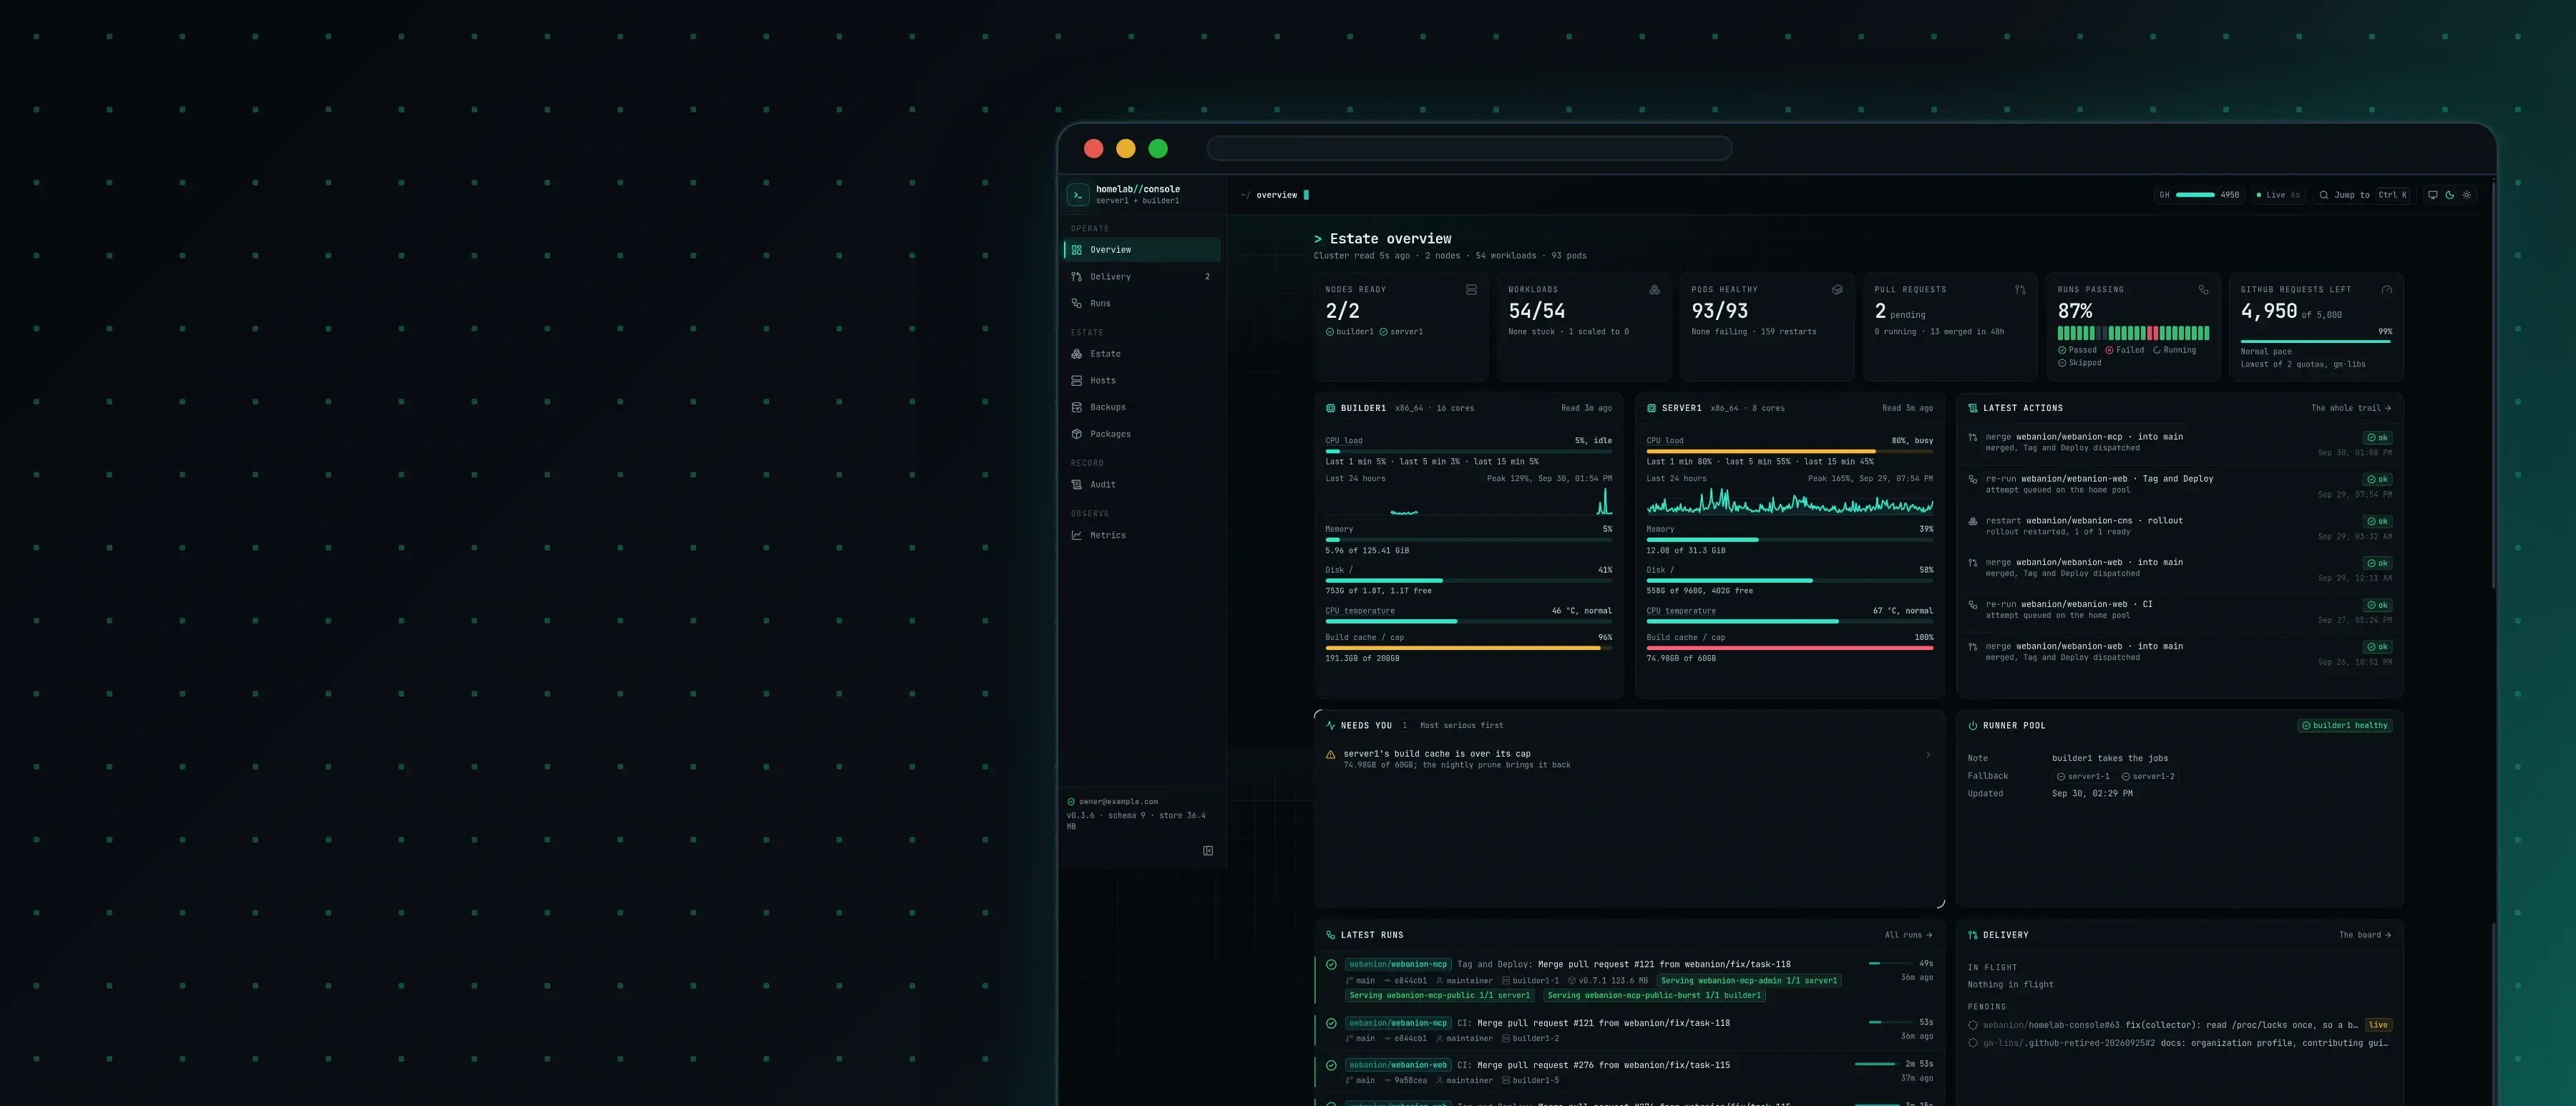Open 'The board' link in Delivery panel
This screenshot has width=2576, height=1106.
2365,935
